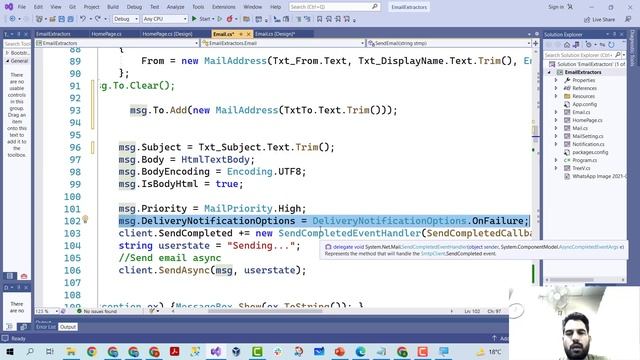Switch to the EmailExtractors tab
This screenshot has height=360, width=640.
tap(53, 34)
